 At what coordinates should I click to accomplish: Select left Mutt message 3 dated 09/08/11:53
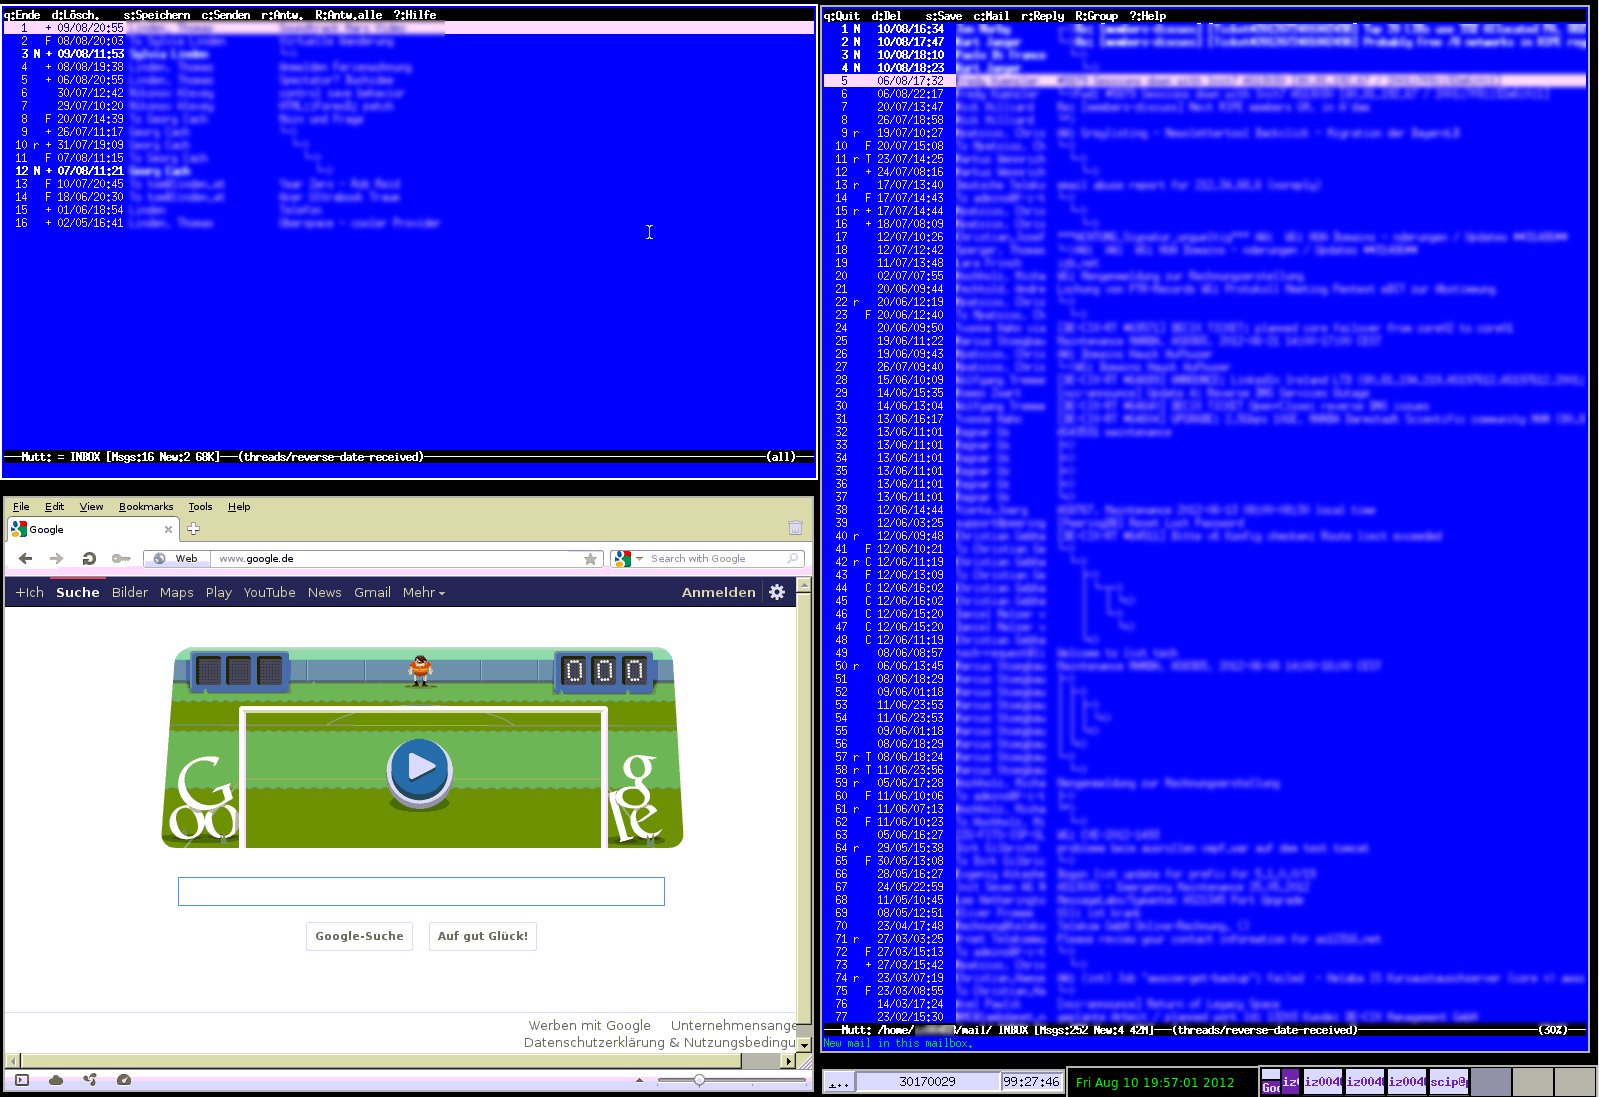coord(409,54)
